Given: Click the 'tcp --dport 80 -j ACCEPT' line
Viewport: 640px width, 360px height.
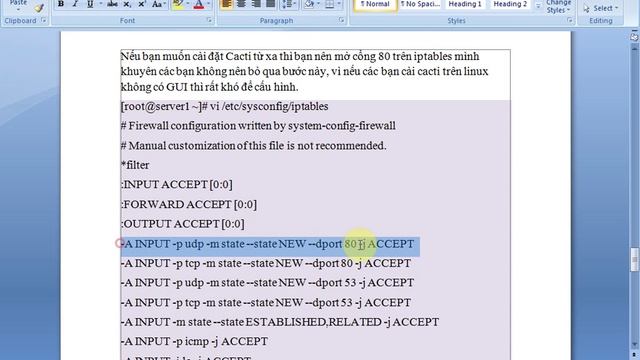Looking at the screenshot, I should pyautogui.click(x=266, y=263).
